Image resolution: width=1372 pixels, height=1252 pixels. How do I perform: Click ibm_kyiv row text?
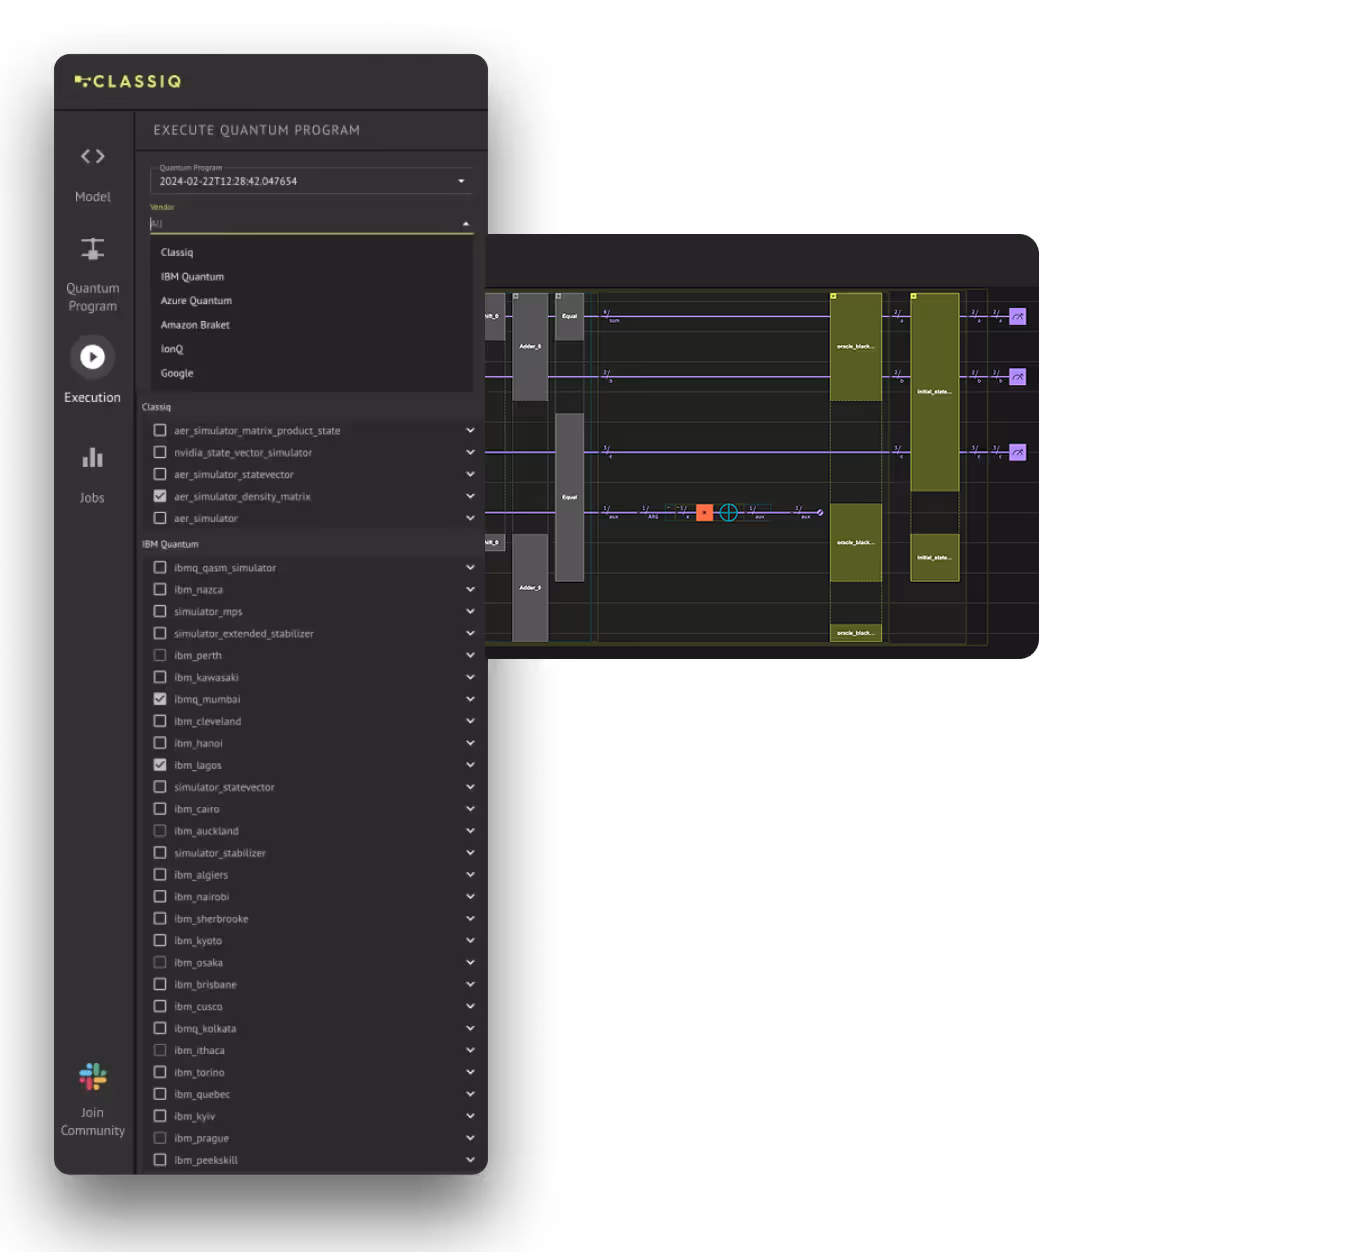195,1116
